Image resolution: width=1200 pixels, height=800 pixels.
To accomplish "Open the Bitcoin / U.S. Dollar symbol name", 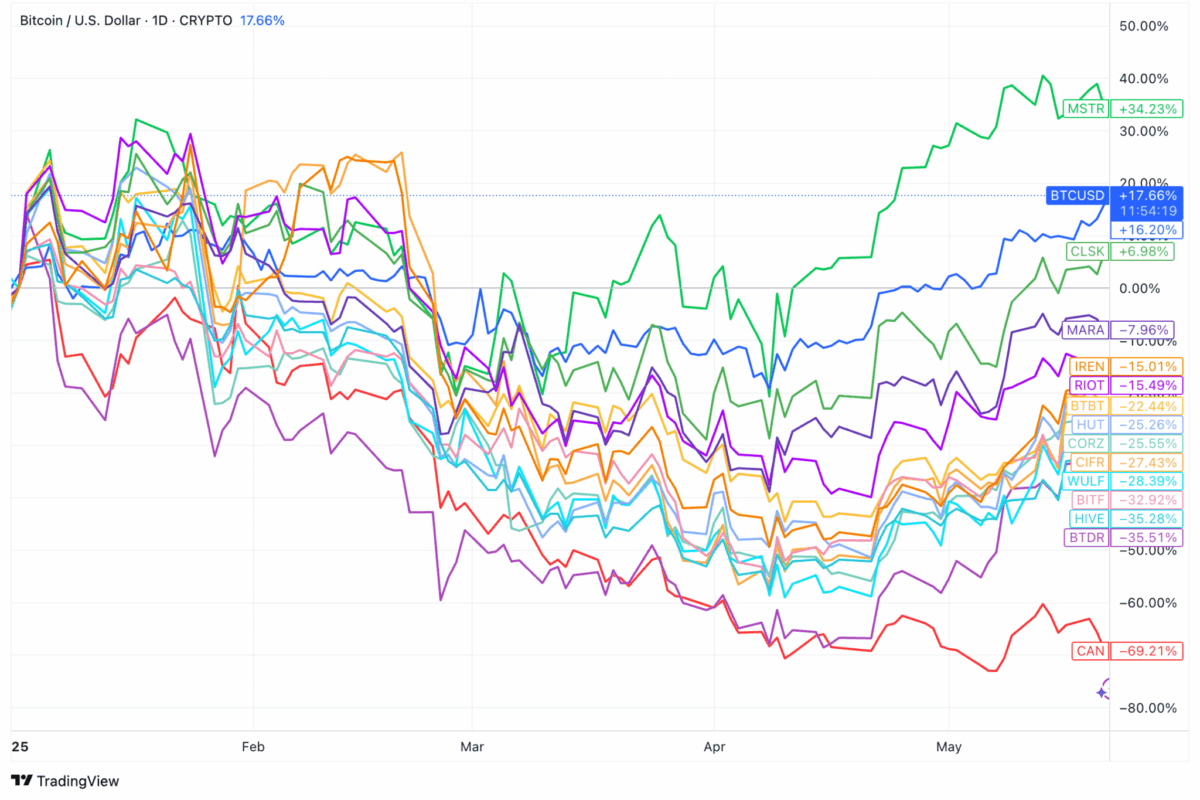I will click(80, 19).
